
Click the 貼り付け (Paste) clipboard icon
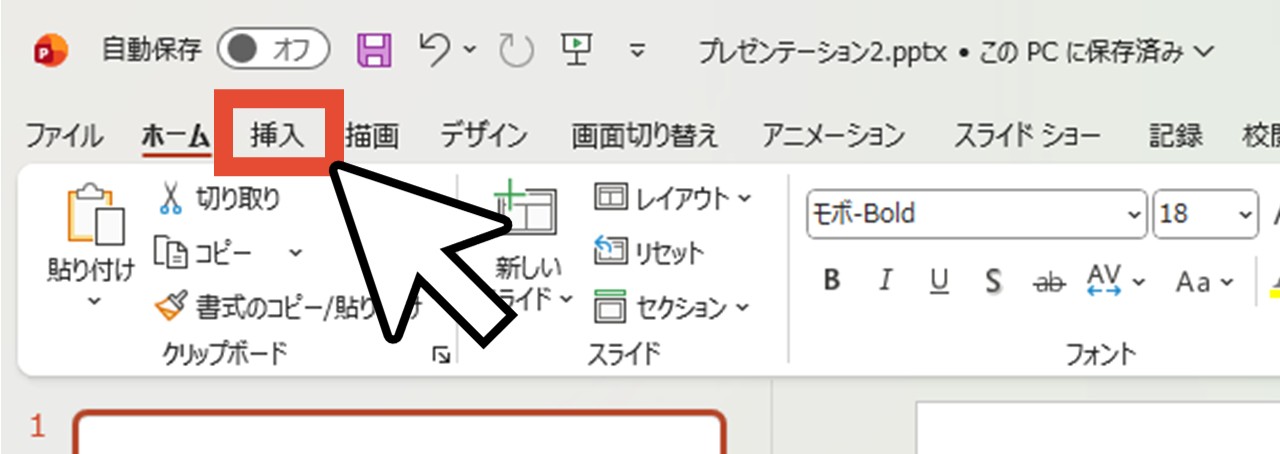(94, 213)
